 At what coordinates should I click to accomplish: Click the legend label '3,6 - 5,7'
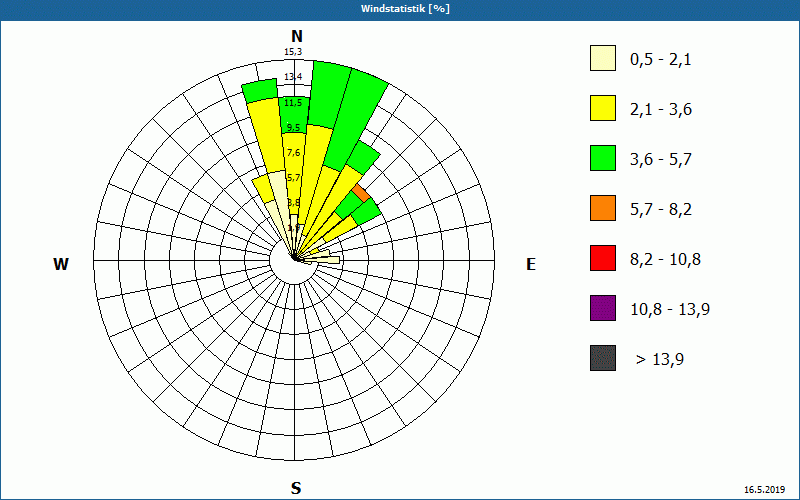coord(661,160)
